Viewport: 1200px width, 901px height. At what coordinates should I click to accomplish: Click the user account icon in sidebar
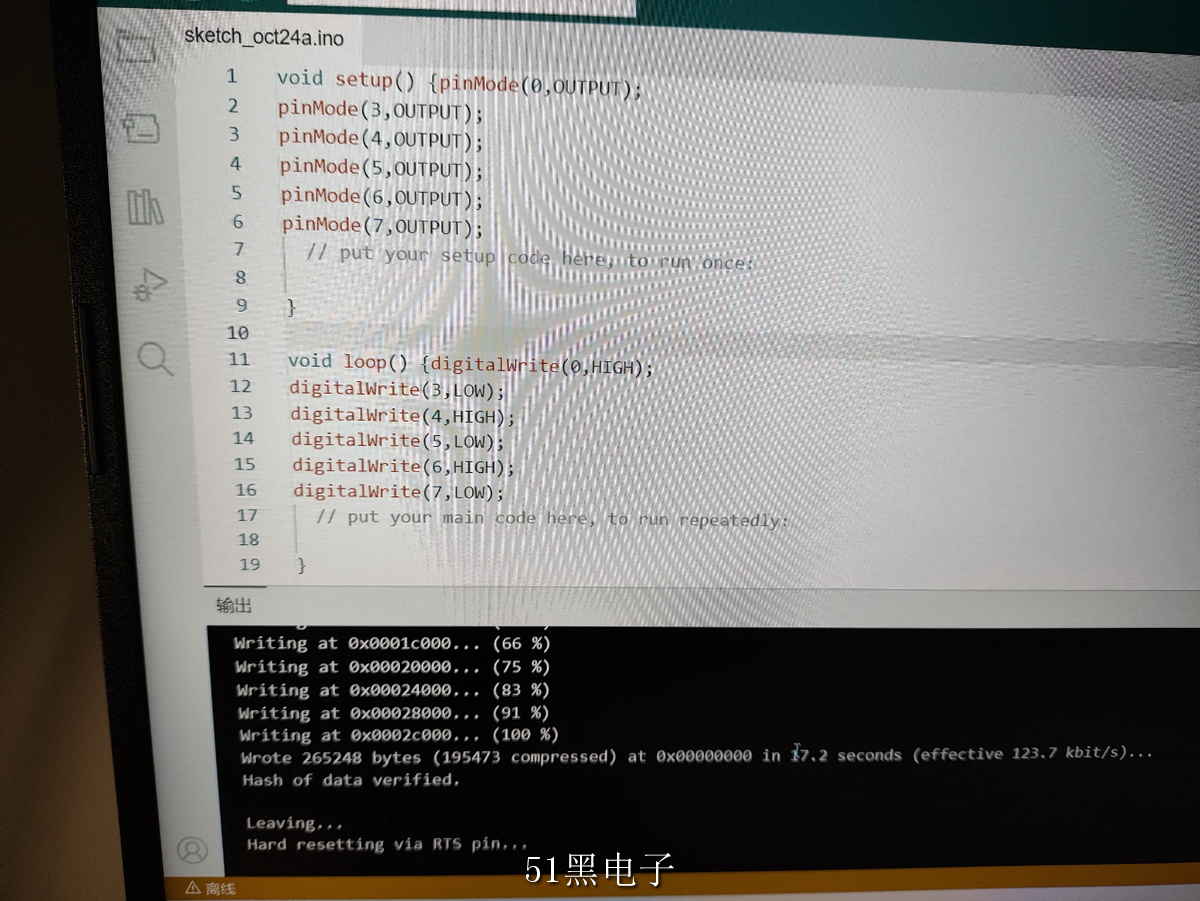(x=192, y=850)
